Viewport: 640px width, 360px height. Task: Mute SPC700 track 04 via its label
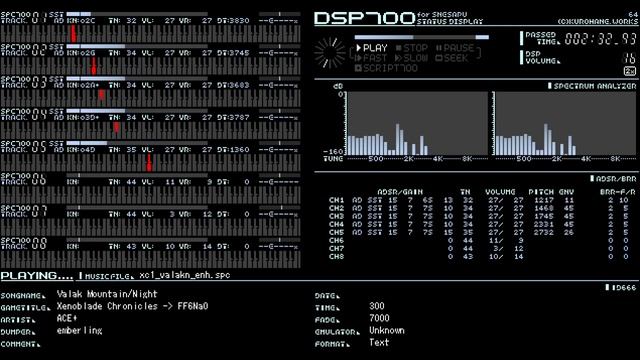pos(24,114)
